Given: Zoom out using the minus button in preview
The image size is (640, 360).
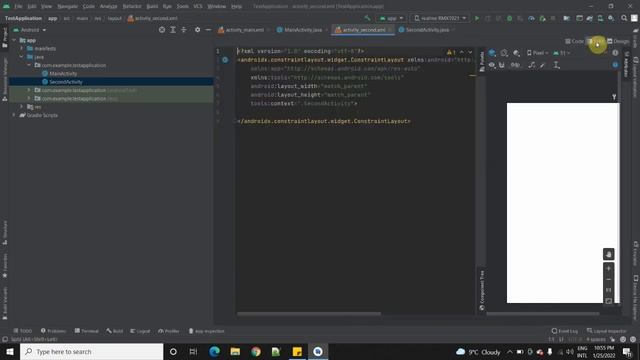Looking at the screenshot, I should (x=609, y=280).
